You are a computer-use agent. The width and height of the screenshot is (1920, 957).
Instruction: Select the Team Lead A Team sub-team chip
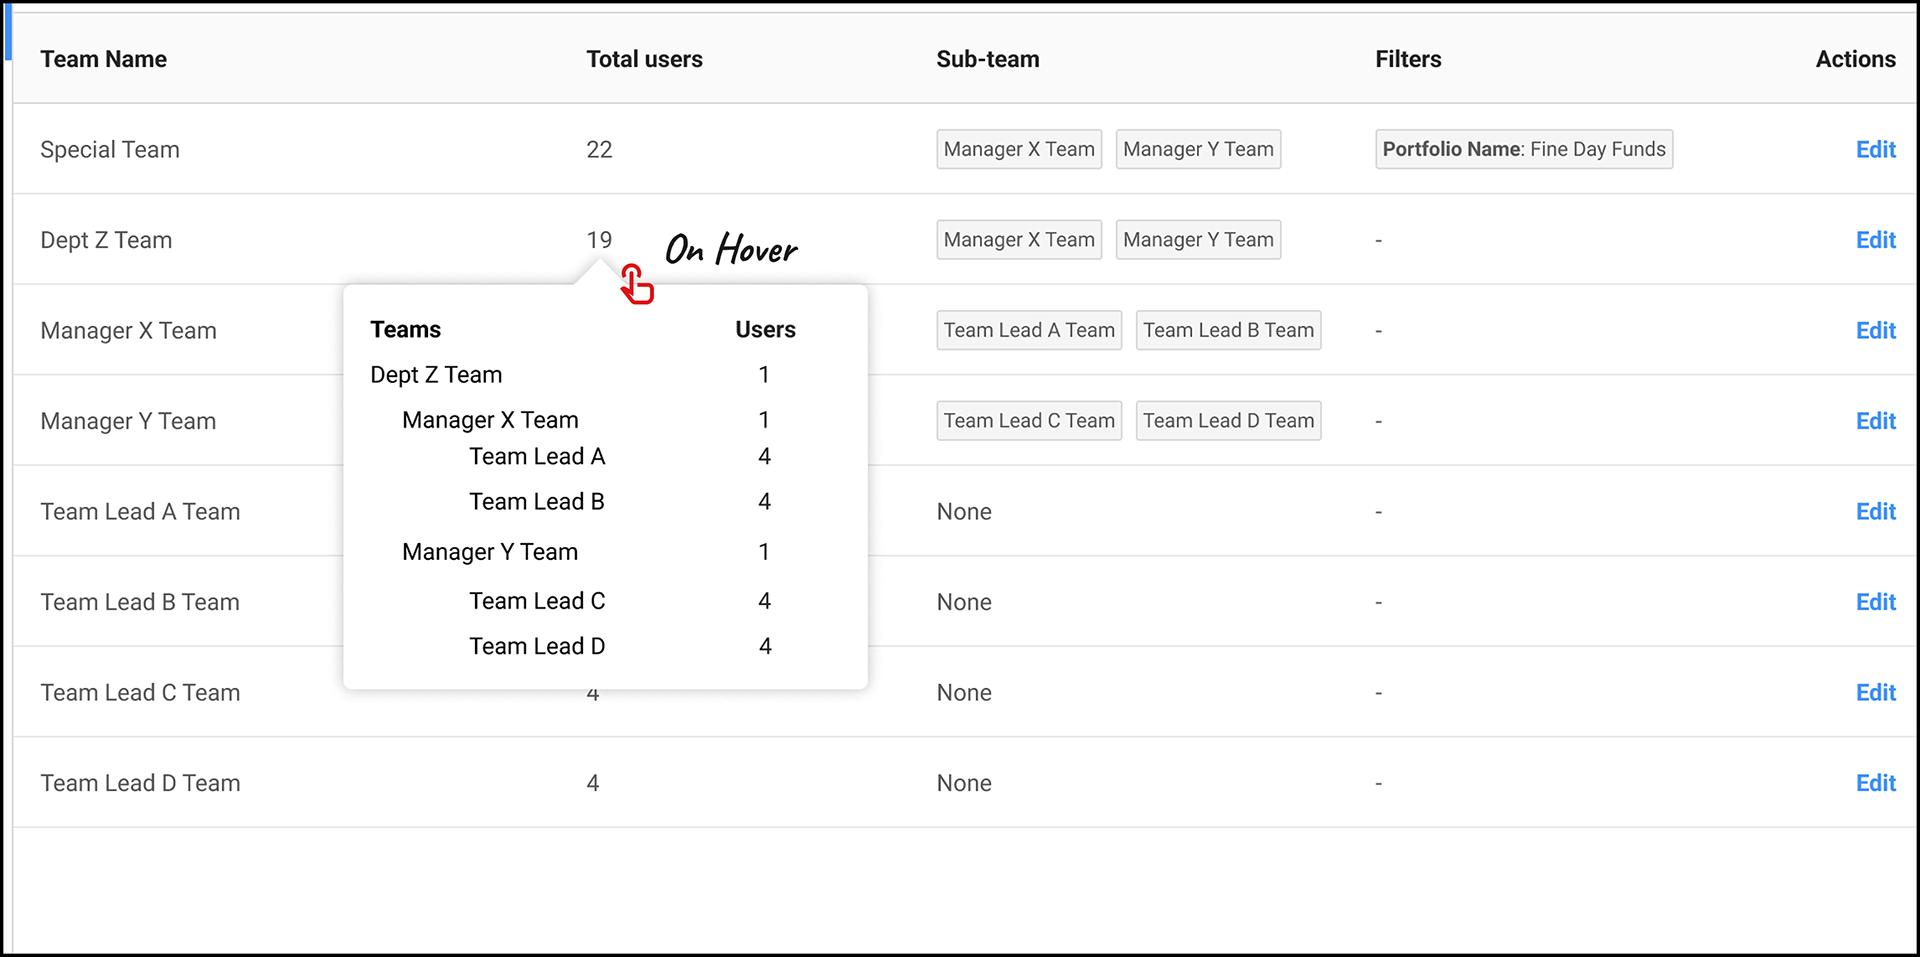(1029, 330)
